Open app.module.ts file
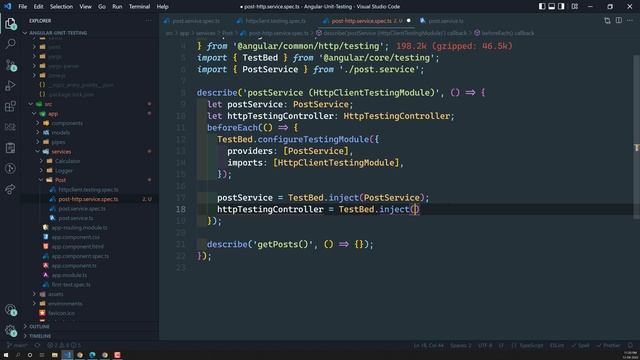Image resolution: width=640 pixels, height=360 pixels. coord(69,275)
